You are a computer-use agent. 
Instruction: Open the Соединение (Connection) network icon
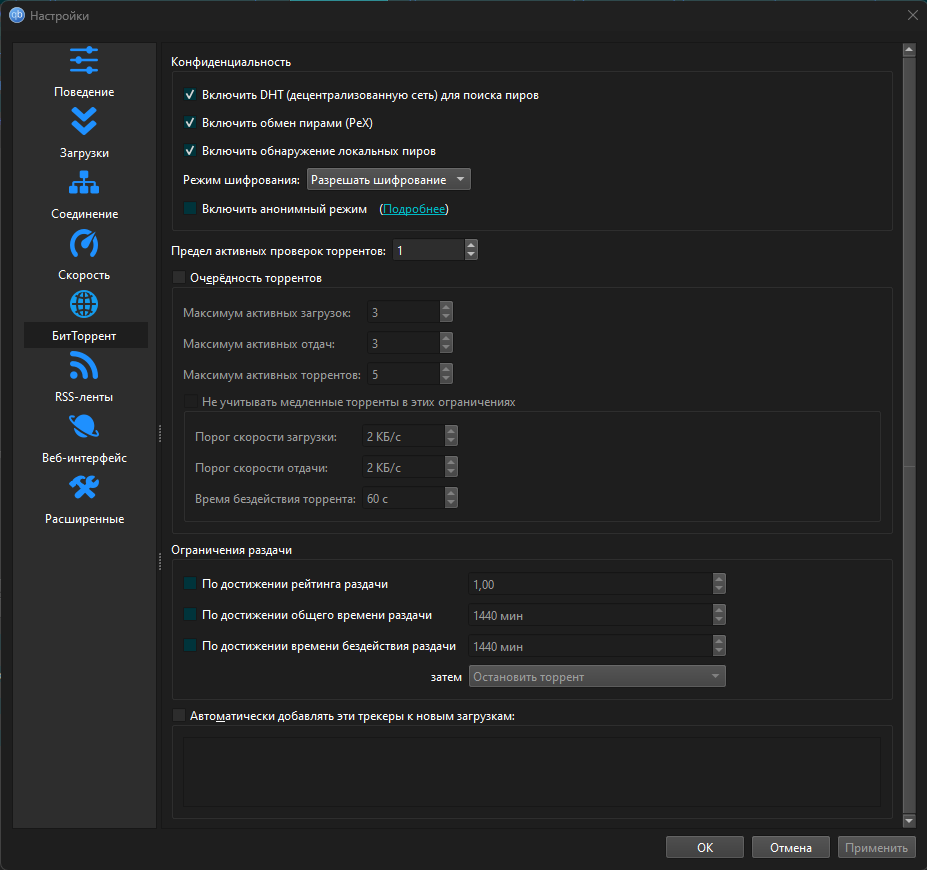click(x=84, y=182)
